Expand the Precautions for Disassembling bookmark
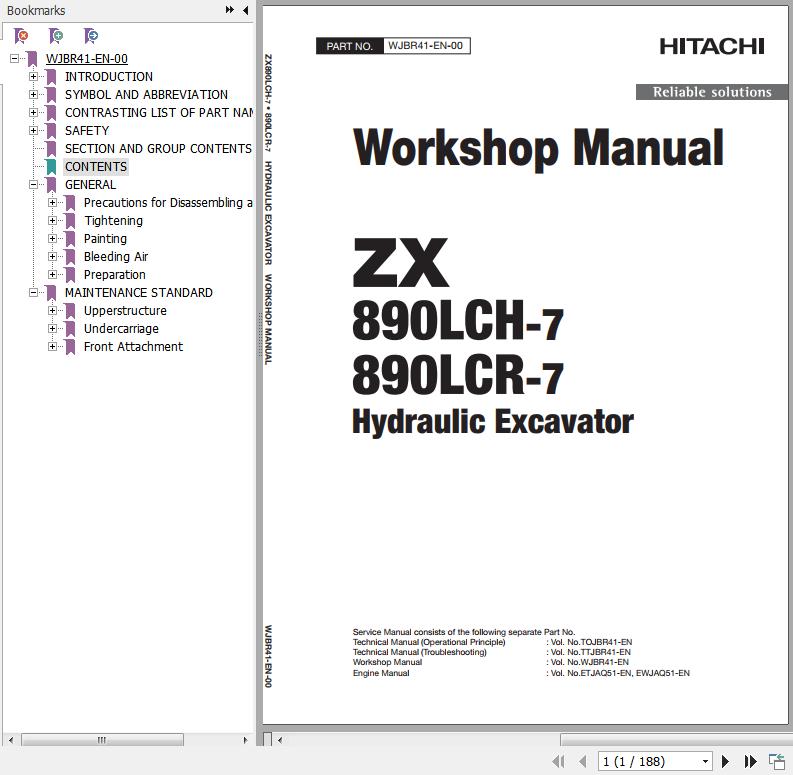This screenshot has height=775, width=793. [x=53, y=203]
